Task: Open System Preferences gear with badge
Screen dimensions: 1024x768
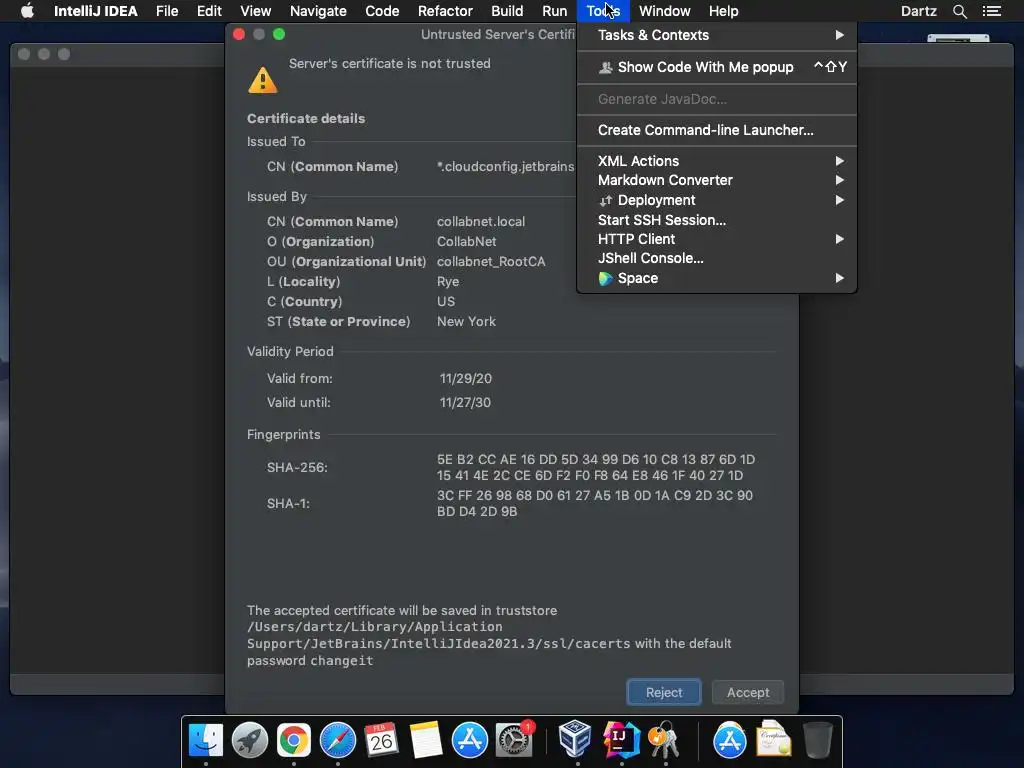Action: click(x=515, y=740)
